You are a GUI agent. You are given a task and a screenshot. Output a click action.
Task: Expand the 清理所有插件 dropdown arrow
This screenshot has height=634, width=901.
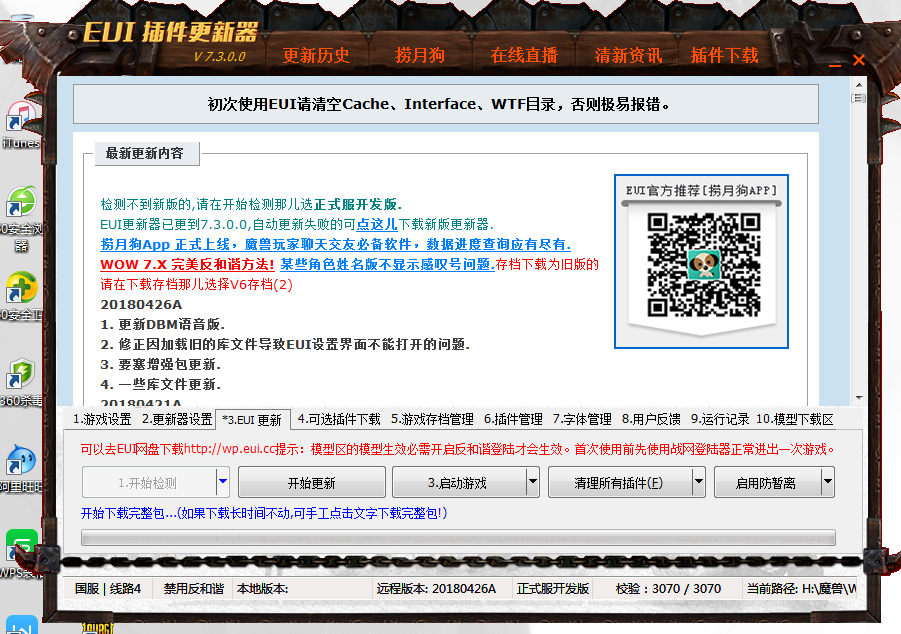(x=699, y=482)
